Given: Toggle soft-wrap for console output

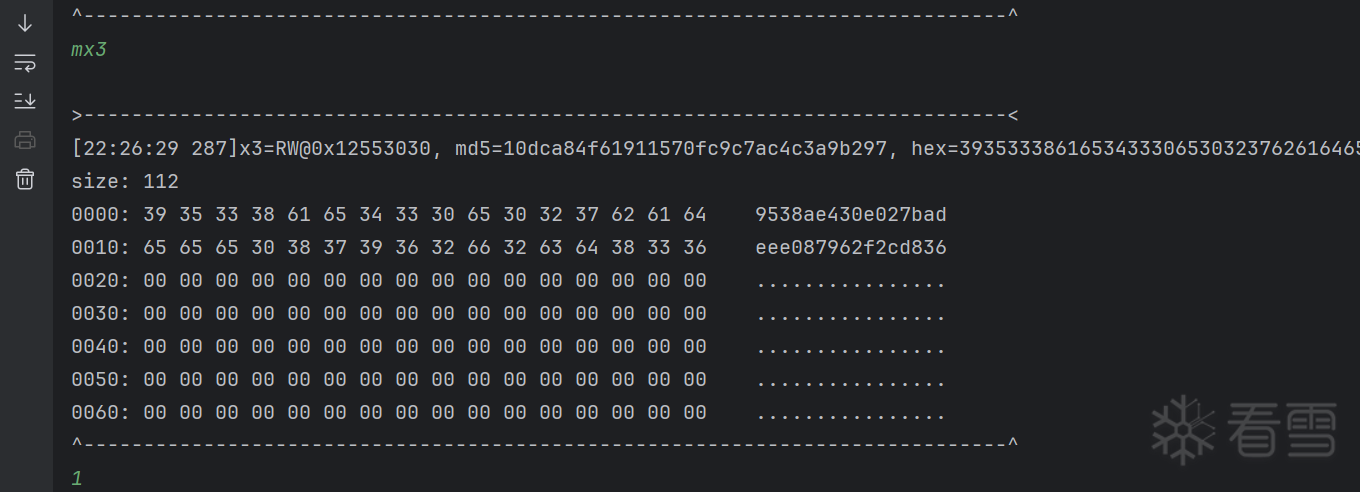Looking at the screenshot, I should tap(25, 62).
